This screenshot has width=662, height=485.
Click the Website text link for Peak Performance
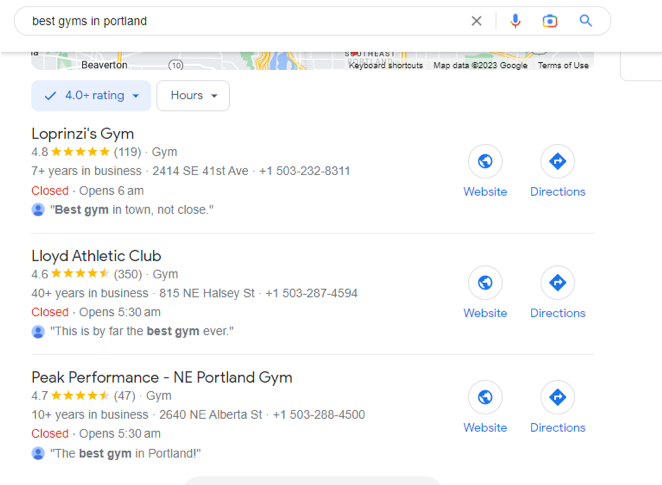click(x=485, y=428)
